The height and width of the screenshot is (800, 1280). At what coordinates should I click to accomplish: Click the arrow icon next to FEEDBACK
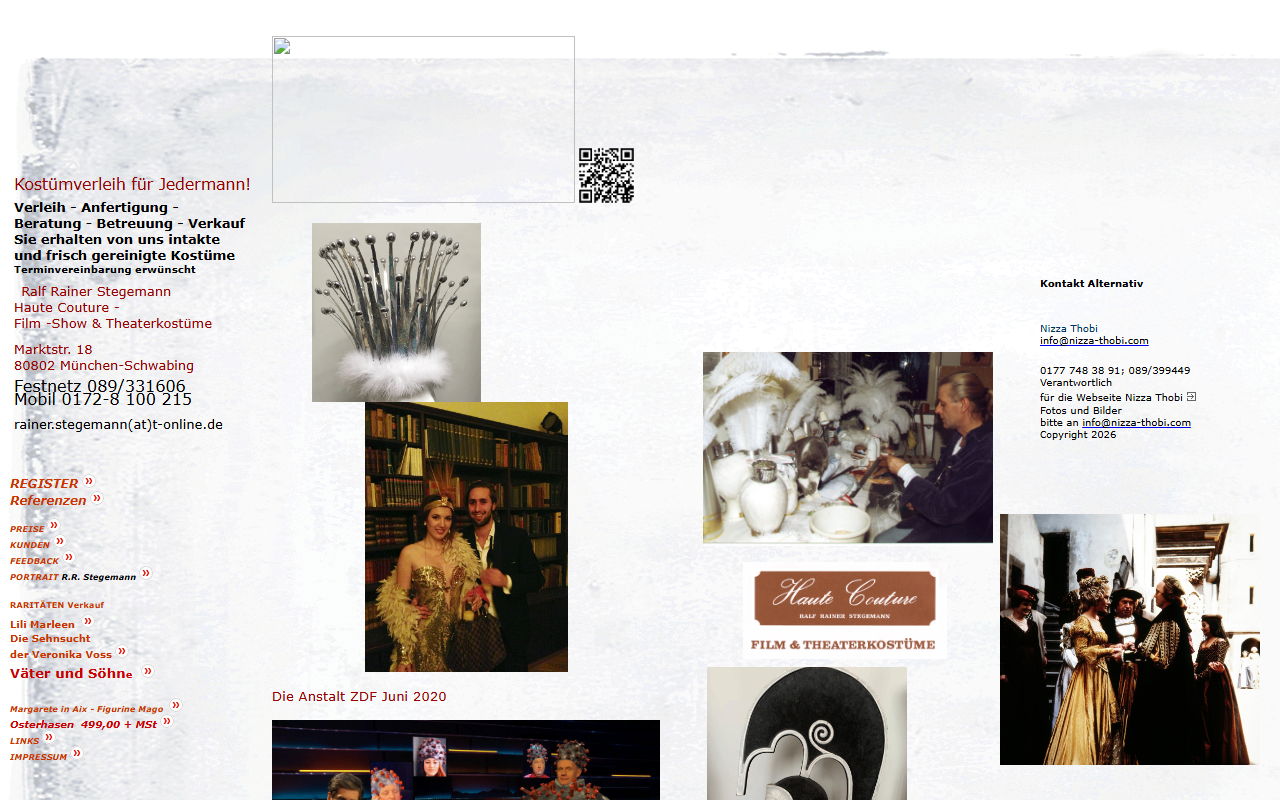[x=69, y=558]
